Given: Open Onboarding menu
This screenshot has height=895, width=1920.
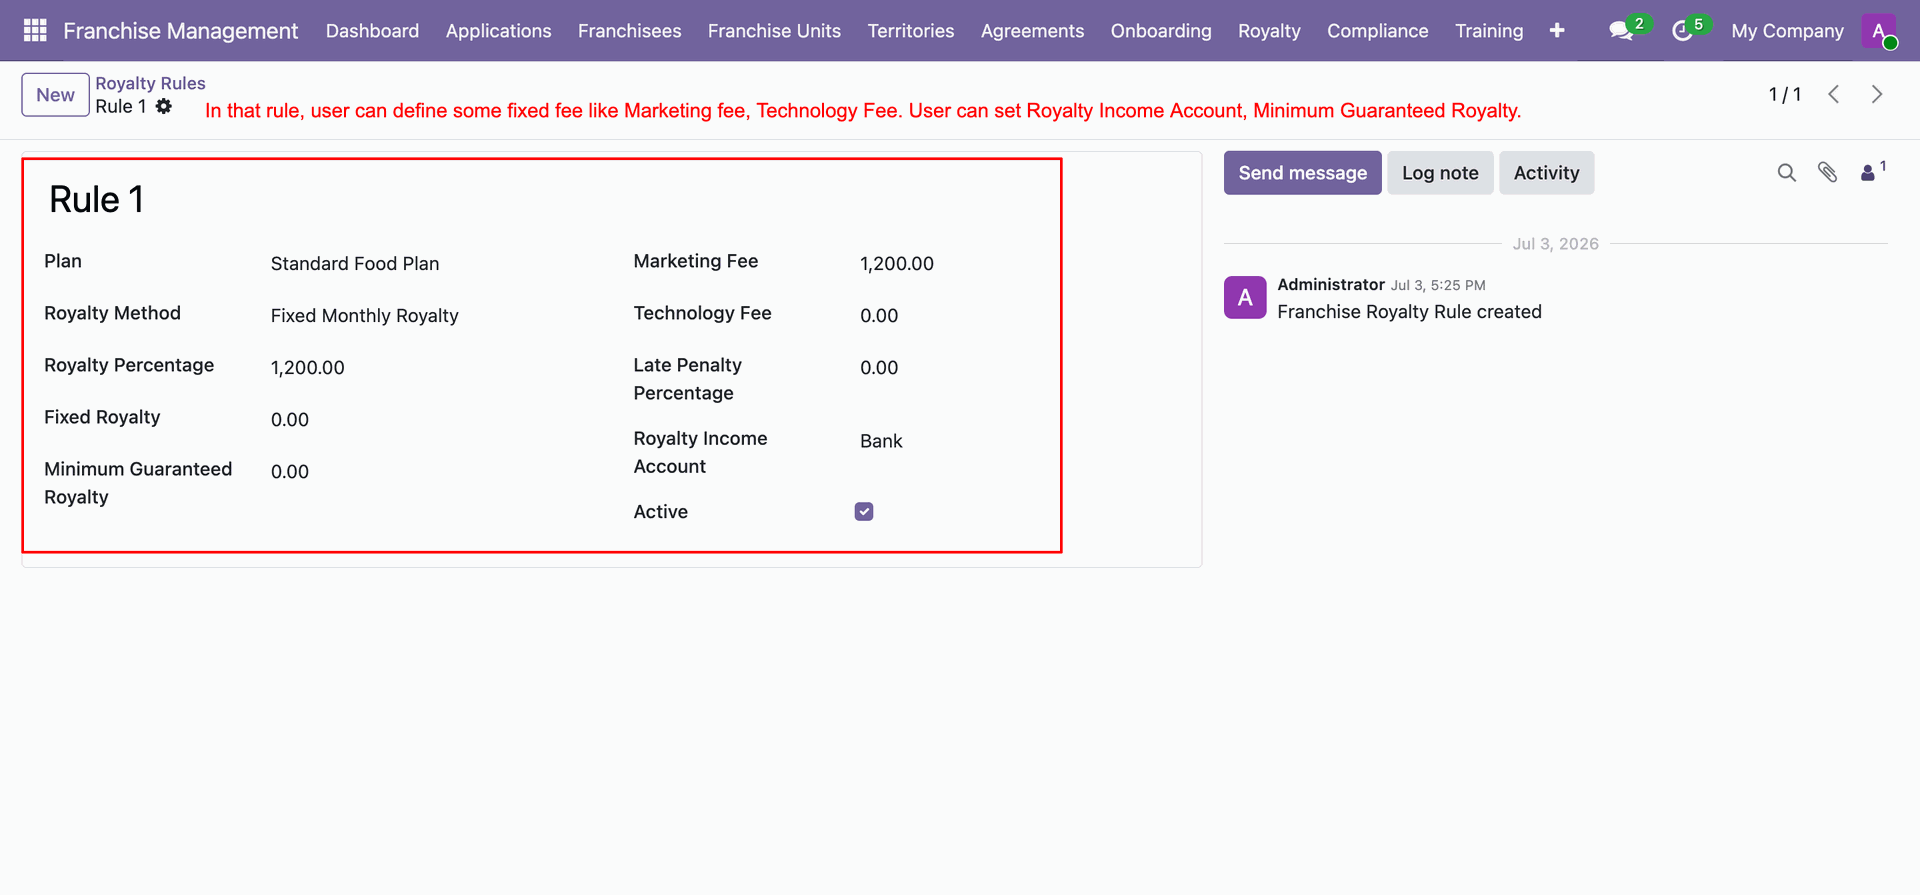Looking at the screenshot, I should pos(1160,31).
